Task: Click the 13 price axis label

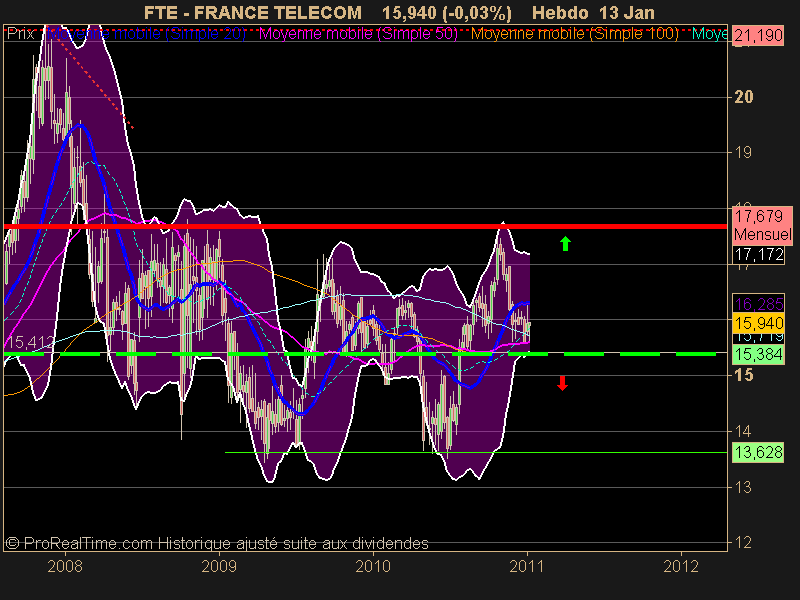Action: click(x=743, y=487)
